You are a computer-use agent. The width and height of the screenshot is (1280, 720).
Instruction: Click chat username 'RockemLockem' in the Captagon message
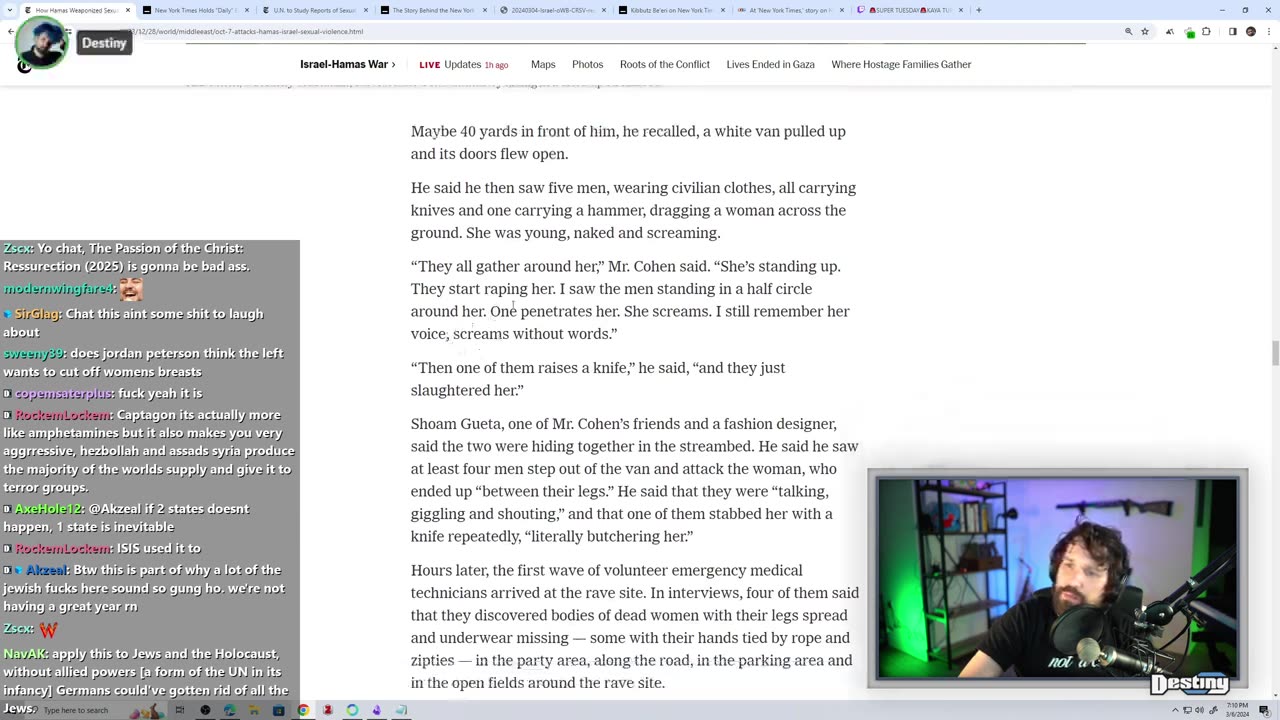pos(62,414)
